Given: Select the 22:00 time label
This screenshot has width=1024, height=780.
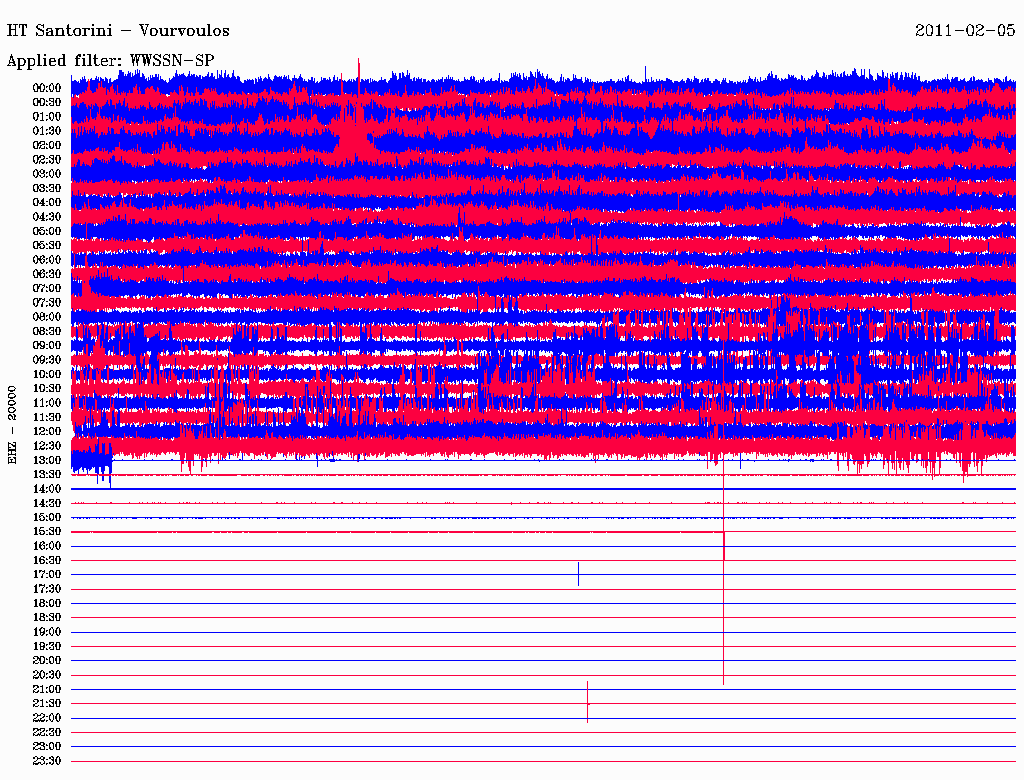Looking at the screenshot, I should coord(47,718).
